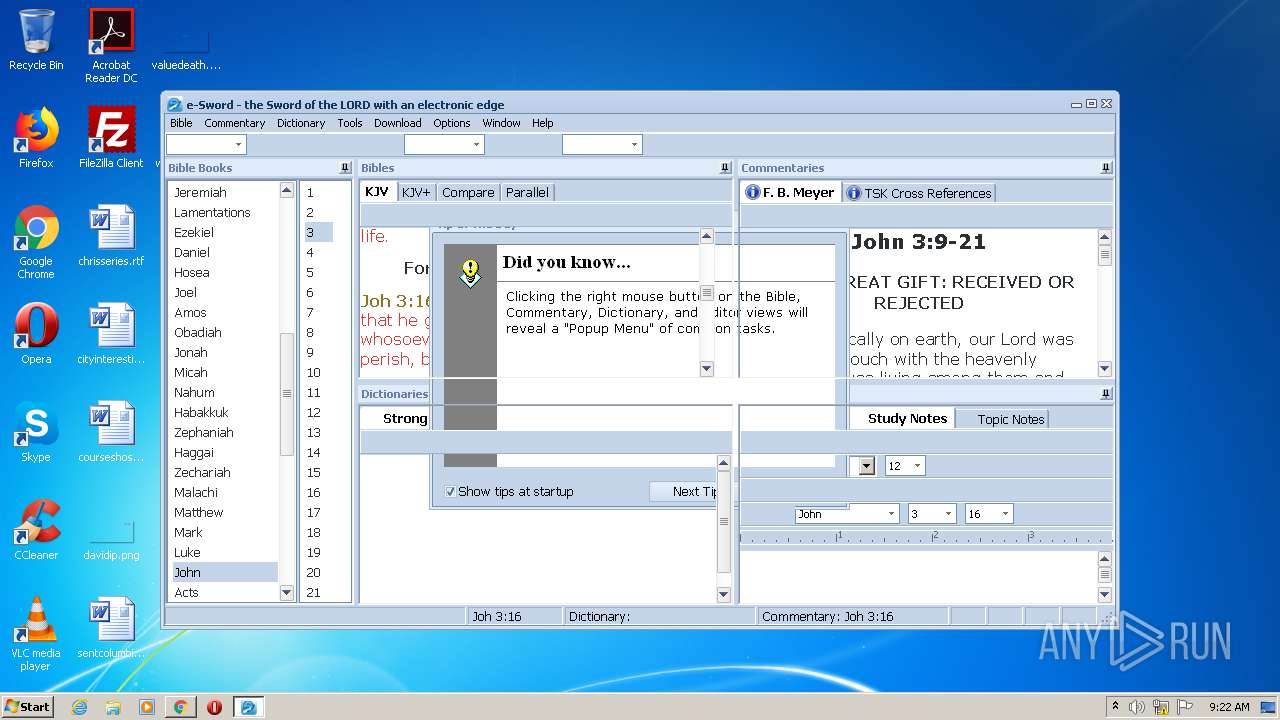Launch CCleaner desktop shortcut
Image resolution: width=1280 pixels, height=720 pixels.
point(36,530)
